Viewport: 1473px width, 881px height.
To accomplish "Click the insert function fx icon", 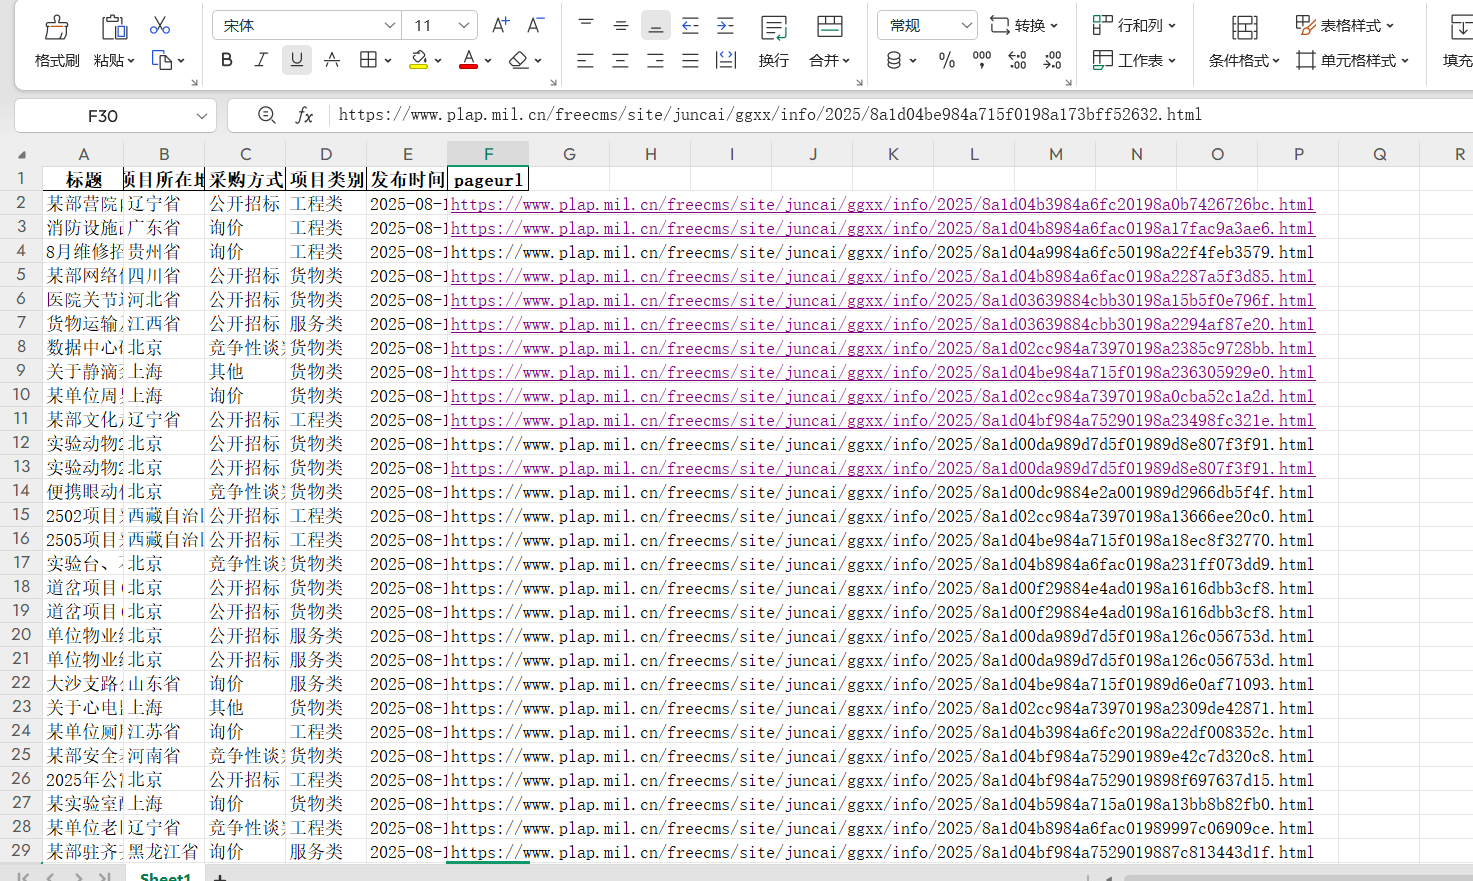I will pyautogui.click(x=305, y=115).
